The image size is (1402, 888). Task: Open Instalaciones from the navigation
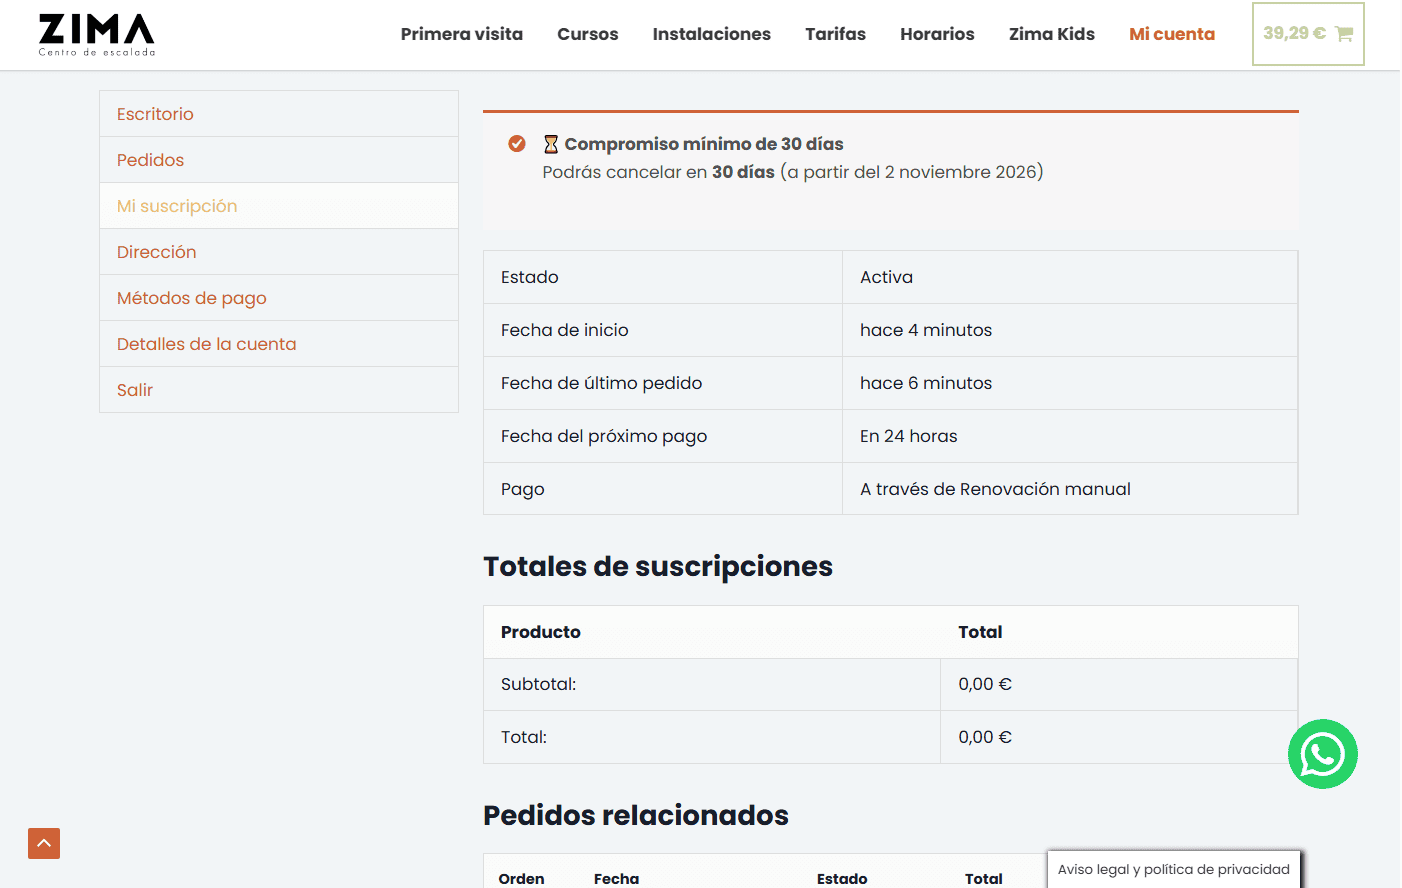[712, 34]
